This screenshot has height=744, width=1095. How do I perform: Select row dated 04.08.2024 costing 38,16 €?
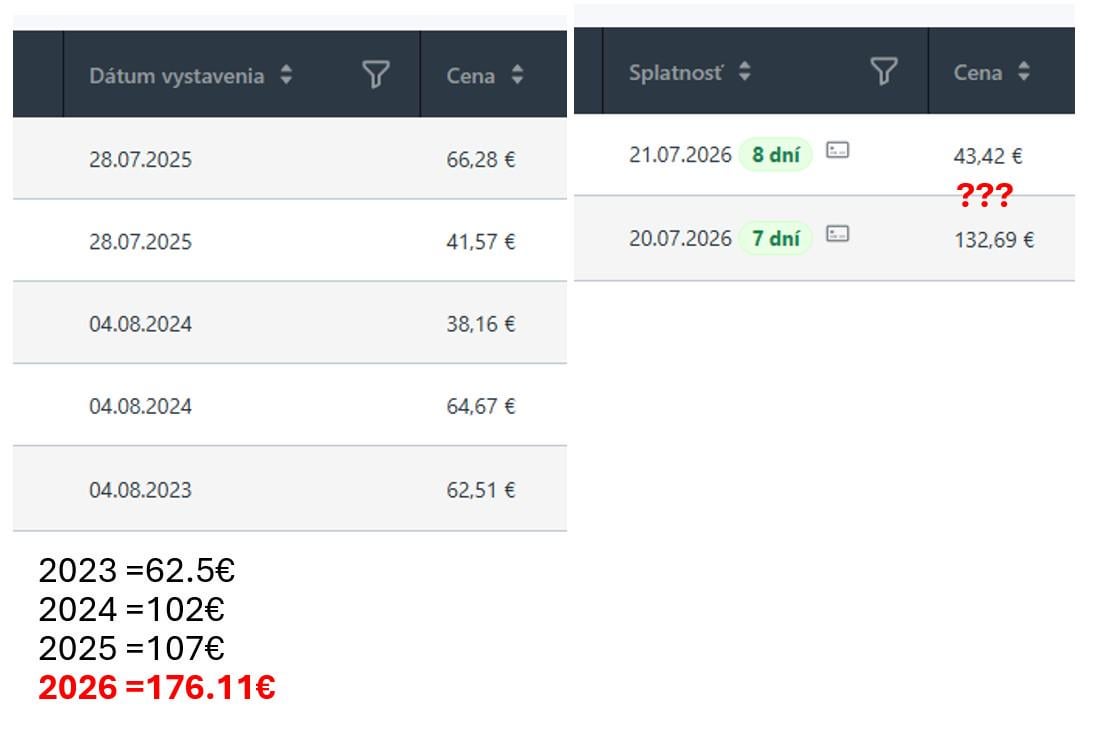pyautogui.click(x=290, y=323)
